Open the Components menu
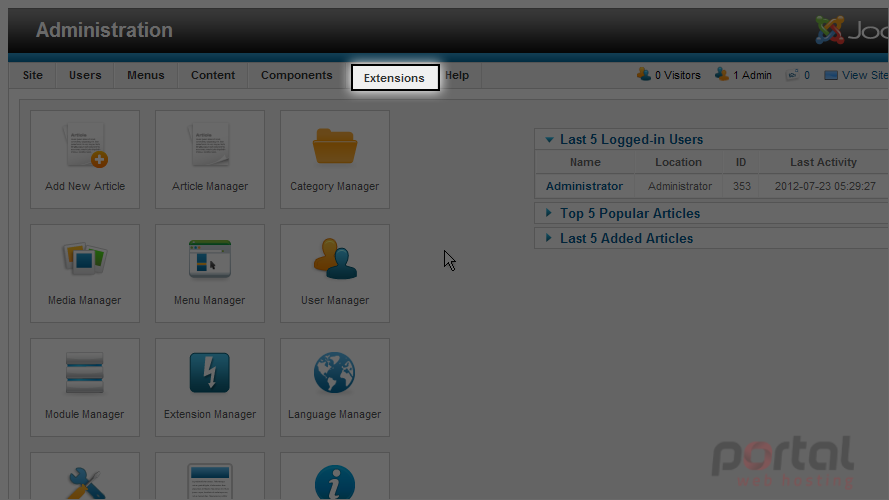The image size is (889, 500). 297,75
